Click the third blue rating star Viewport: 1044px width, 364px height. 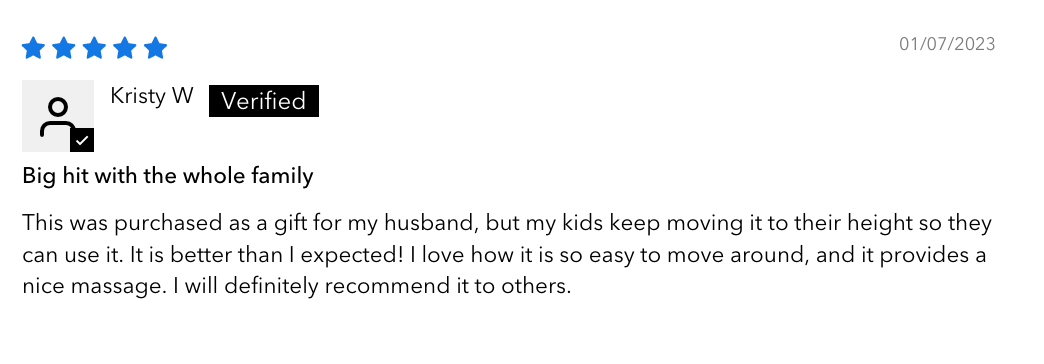point(95,49)
